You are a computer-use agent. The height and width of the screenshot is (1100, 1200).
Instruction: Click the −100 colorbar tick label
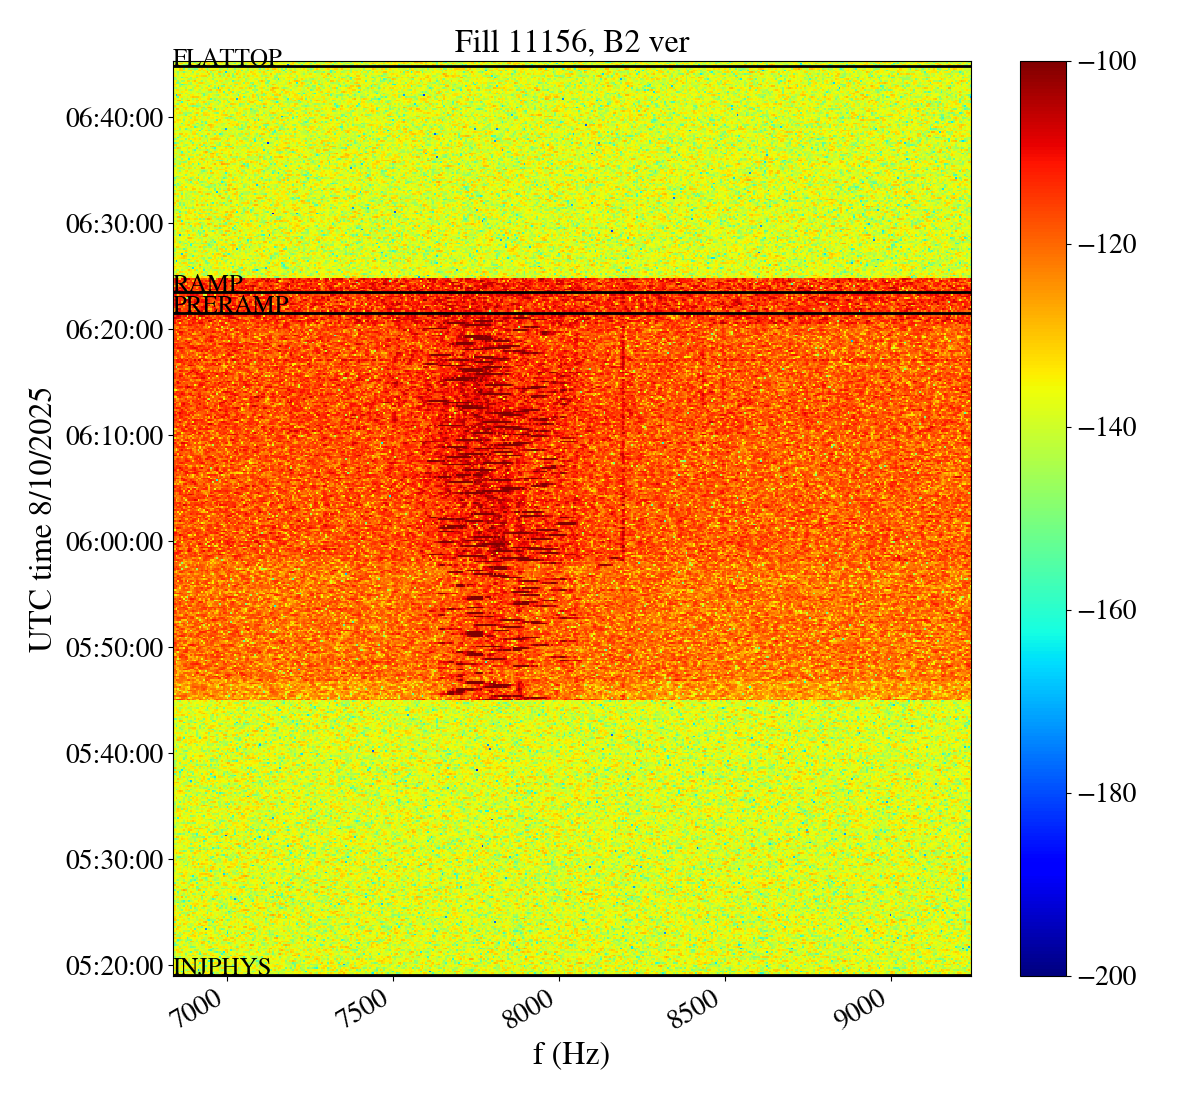click(1108, 61)
